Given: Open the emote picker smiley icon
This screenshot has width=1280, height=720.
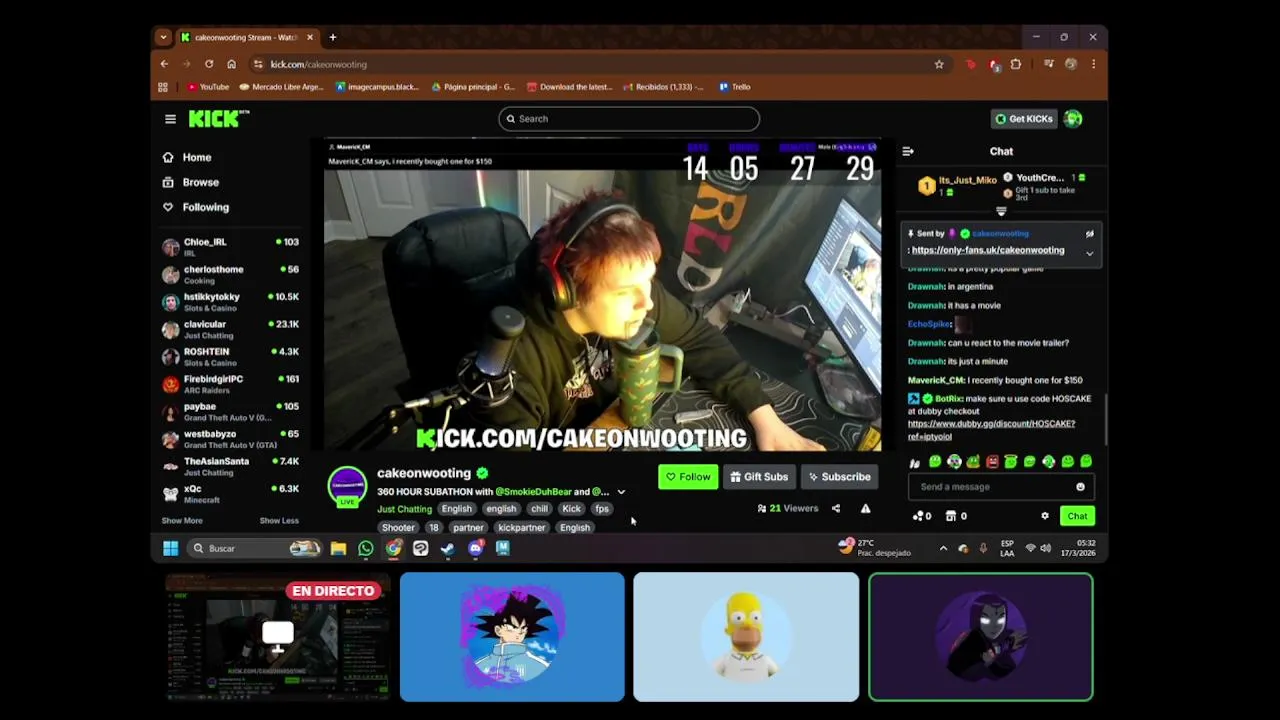Looking at the screenshot, I should [1080, 487].
